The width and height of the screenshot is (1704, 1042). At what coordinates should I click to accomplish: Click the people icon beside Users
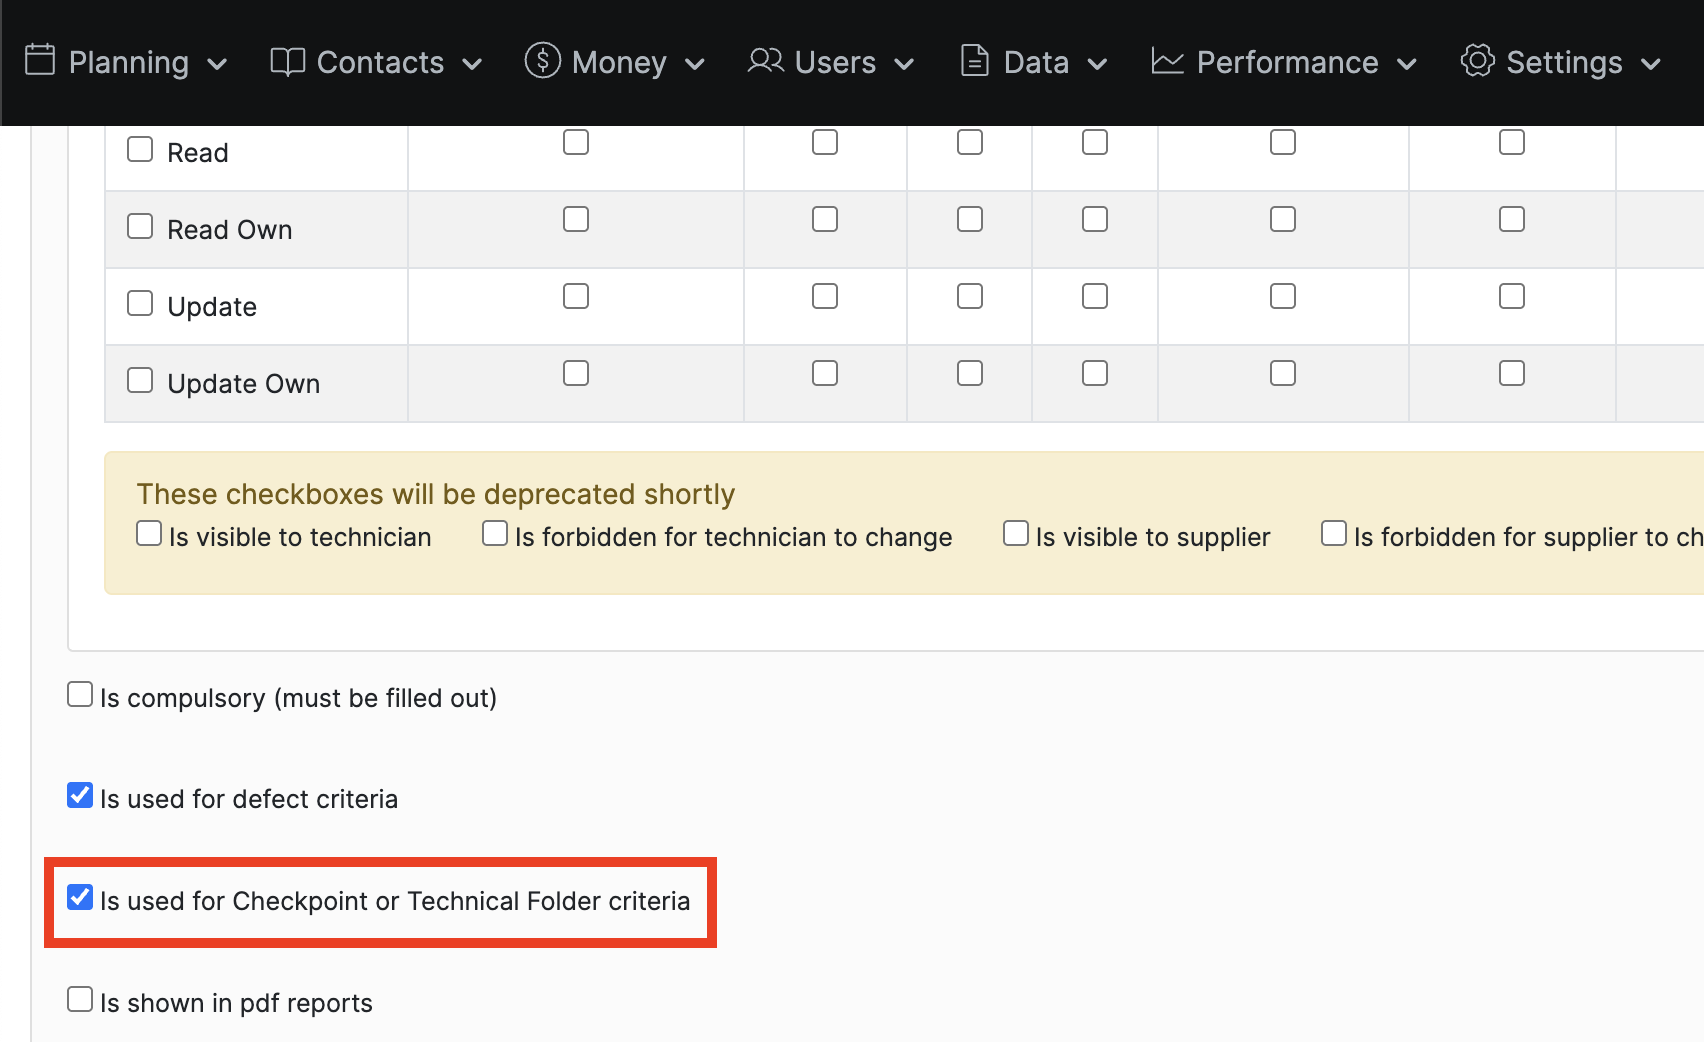point(765,61)
